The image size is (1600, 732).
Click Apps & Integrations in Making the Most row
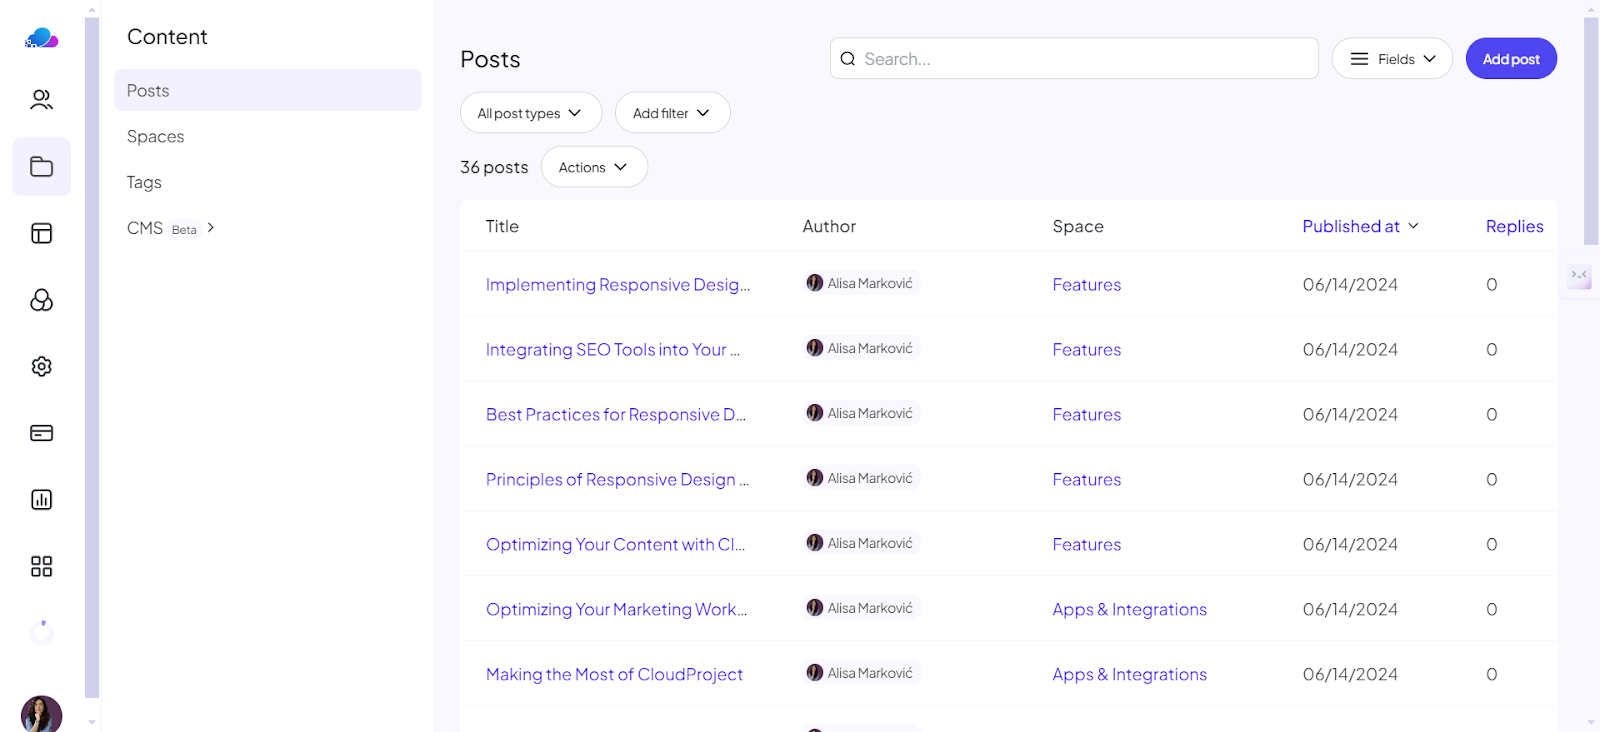(x=1129, y=674)
